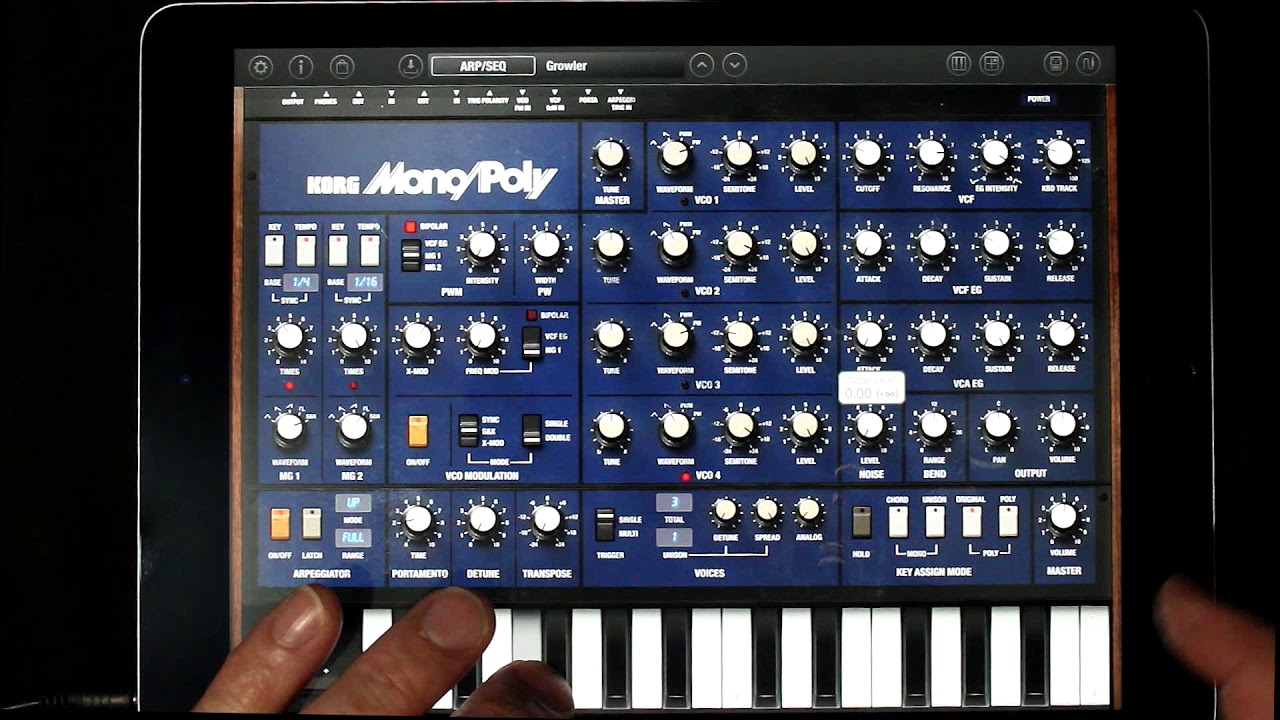Tap the PORTA jack on the patch panel

588,98
